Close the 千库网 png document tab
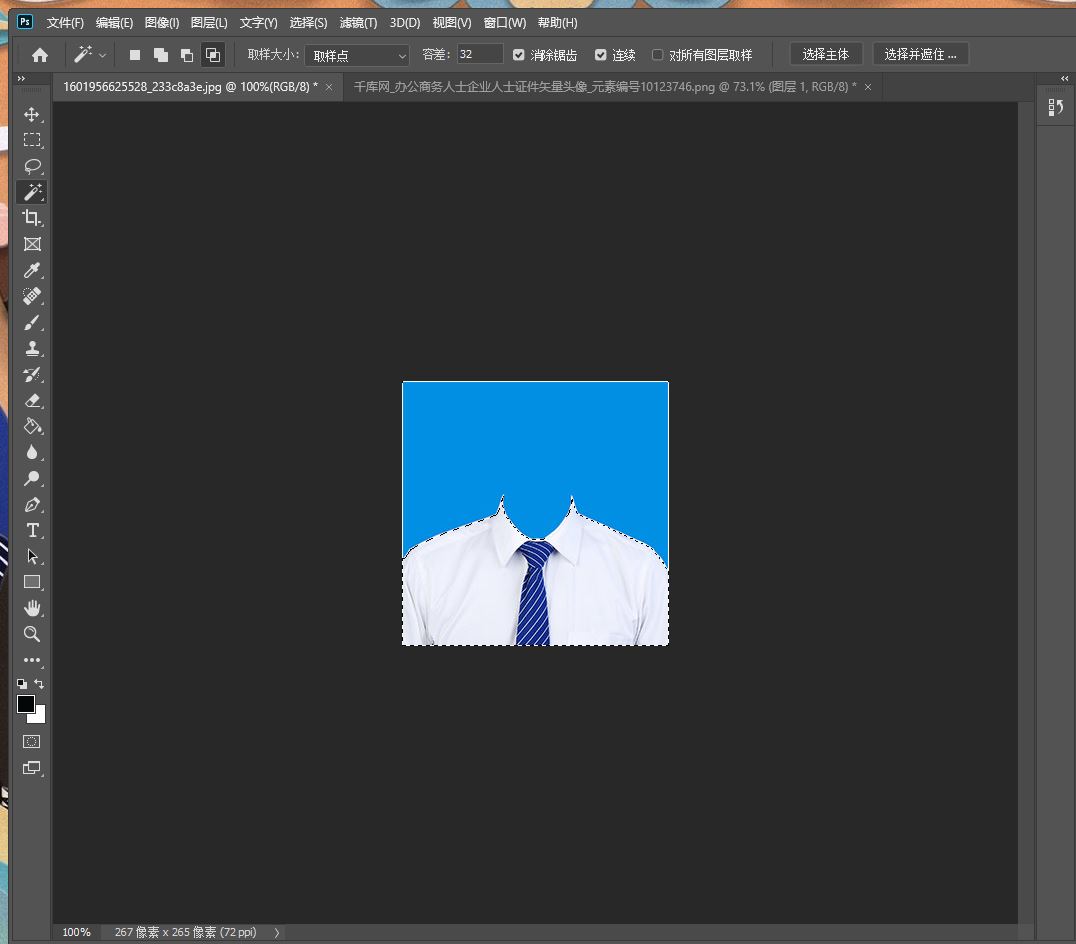 point(868,87)
